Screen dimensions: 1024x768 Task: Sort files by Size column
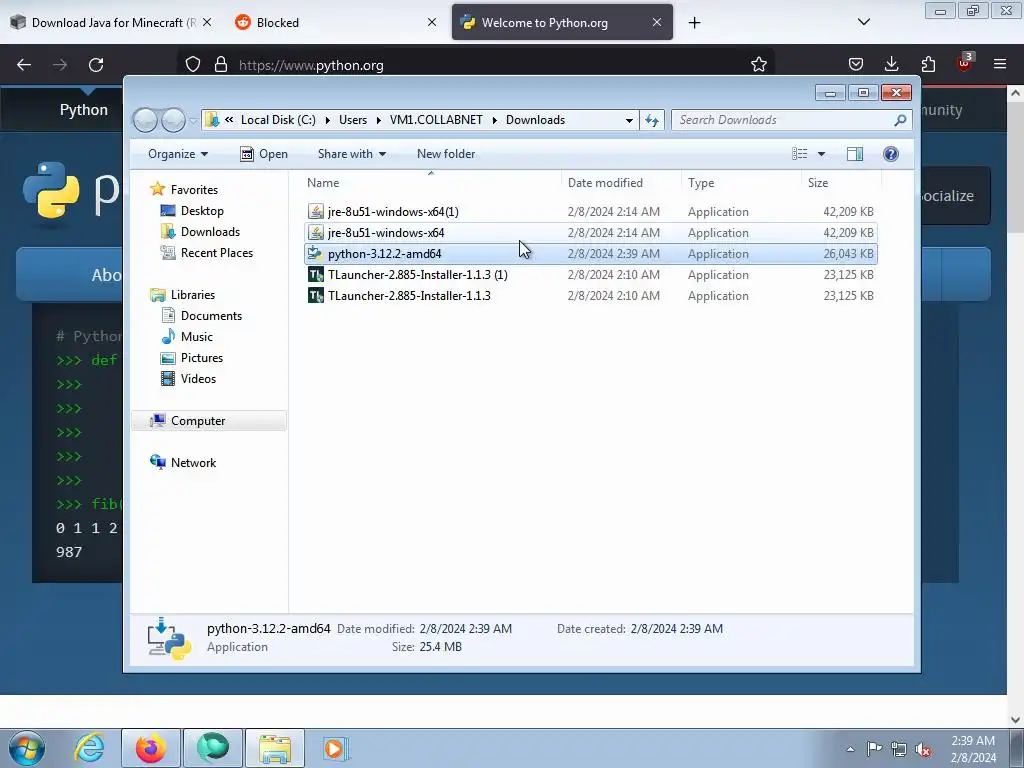click(x=841, y=183)
